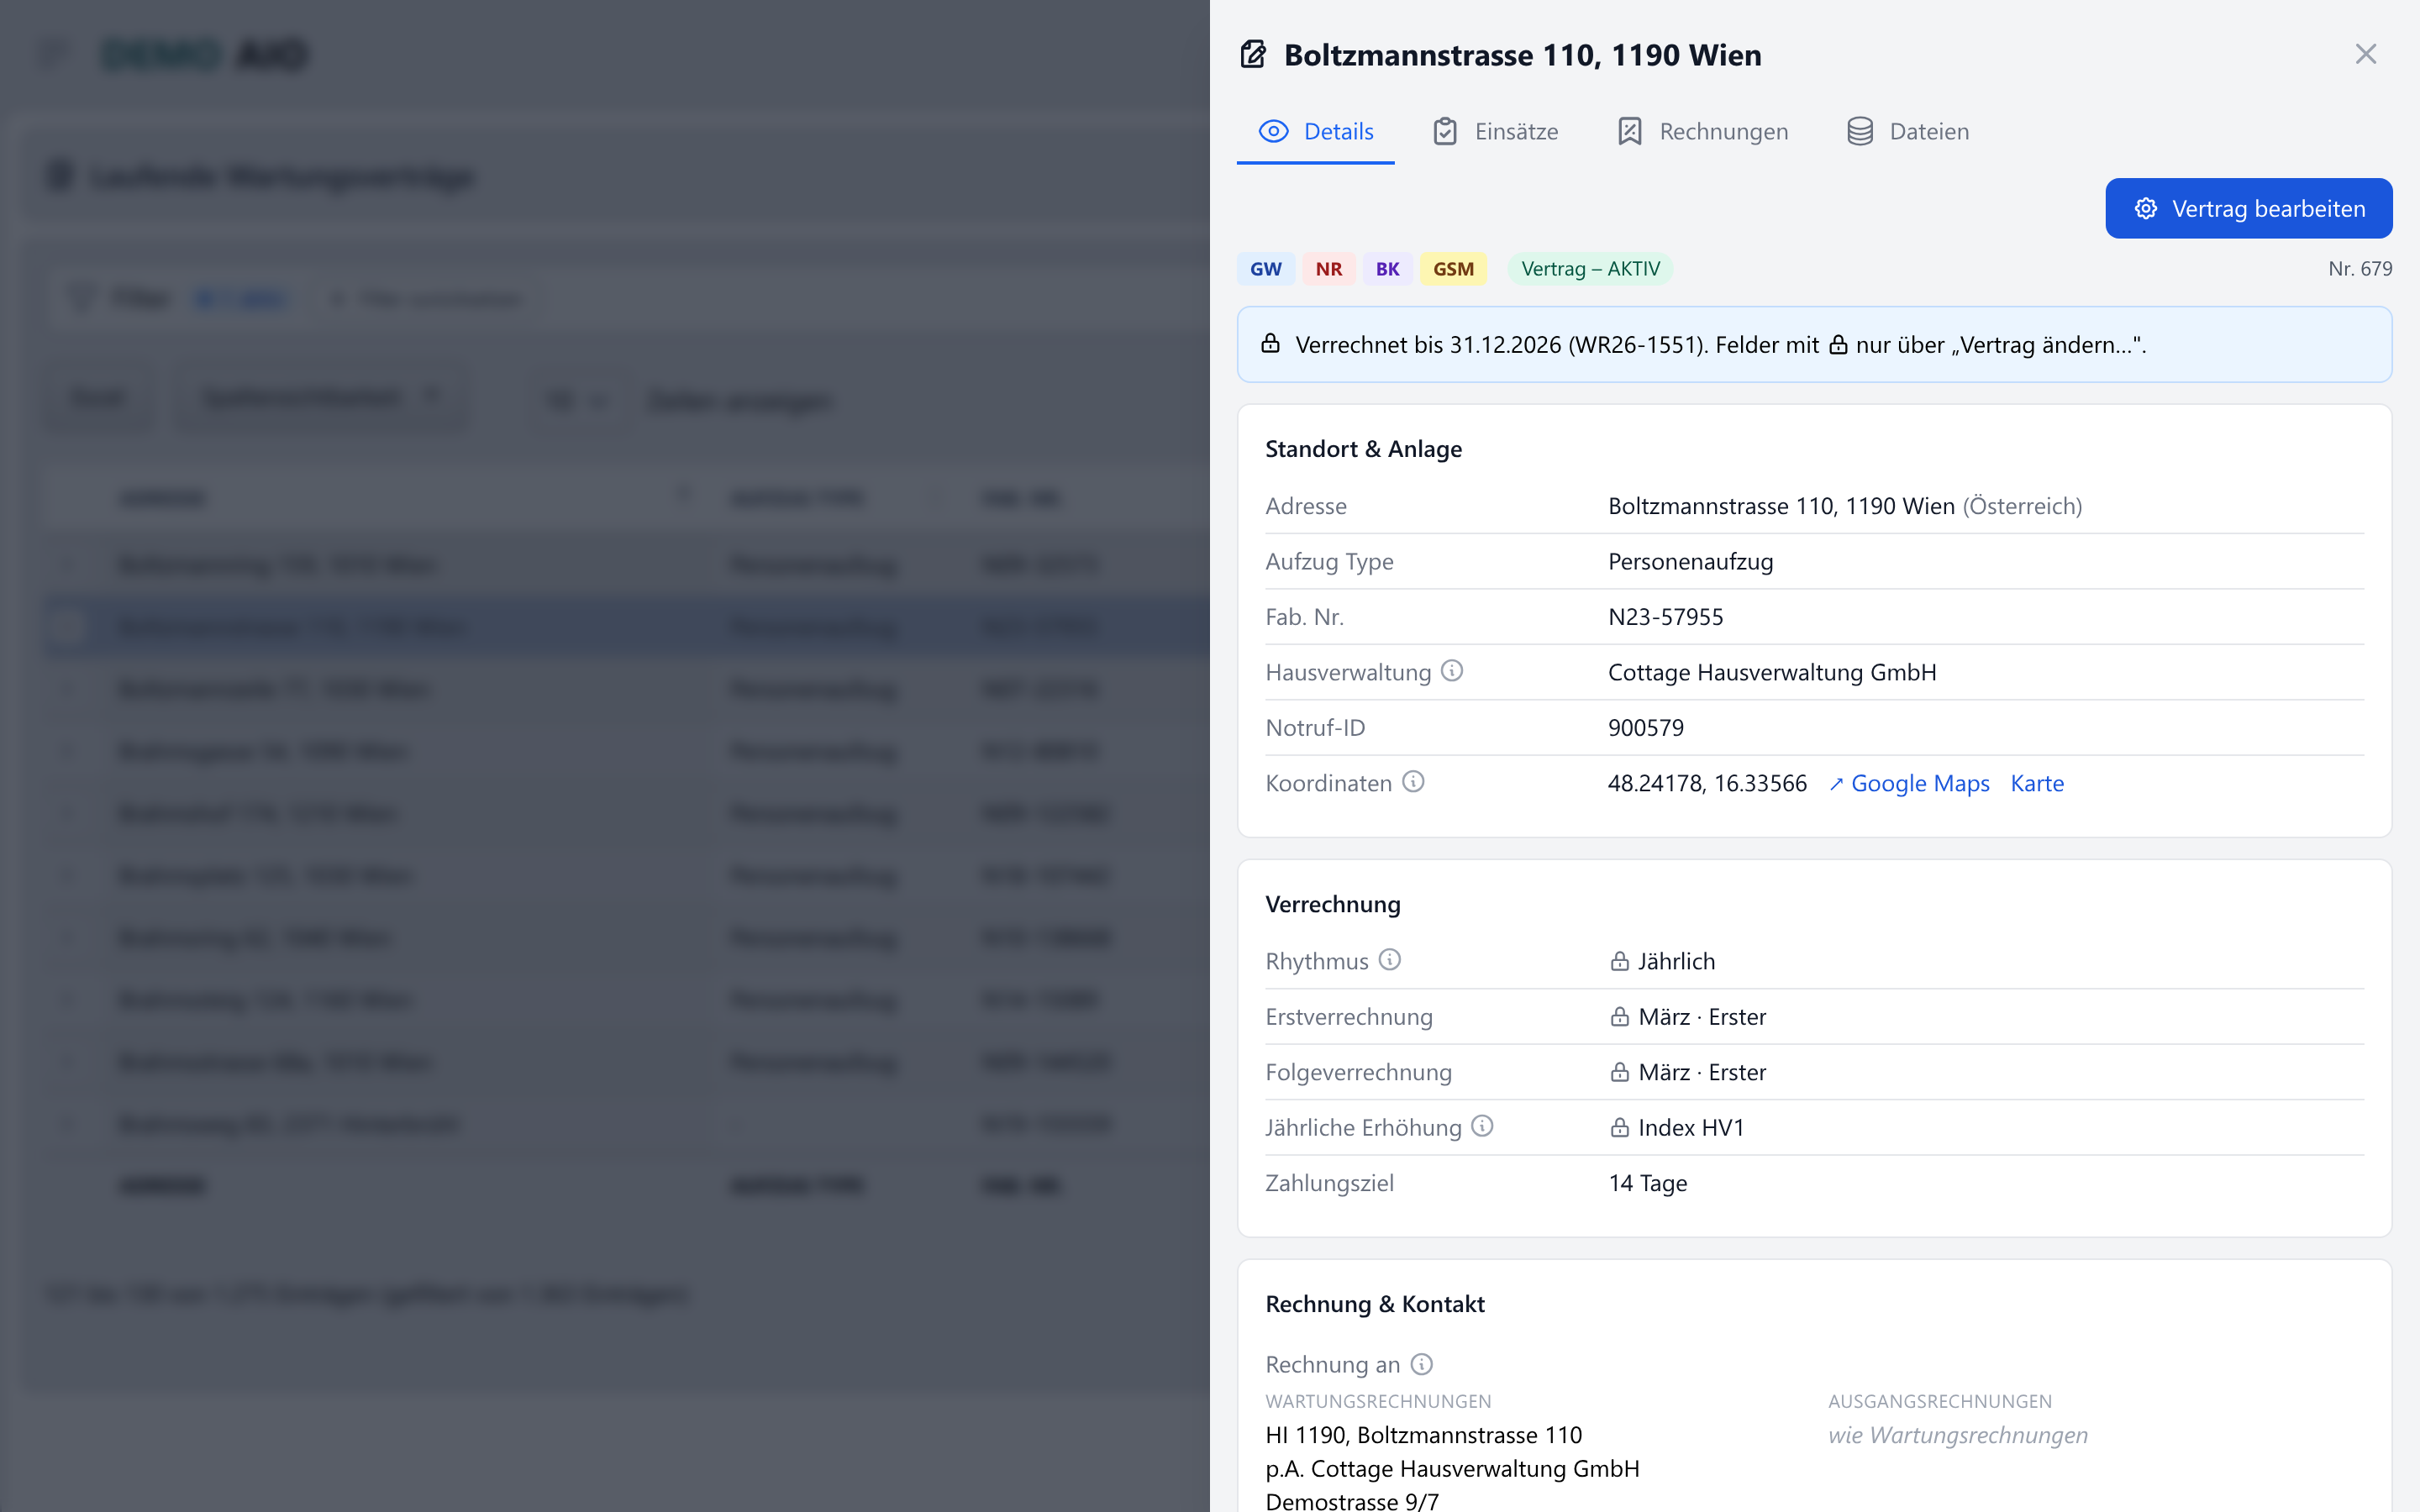
Task: Click the clipboard icon on the Einsätze tab
Action: [x=1445, y=131]
